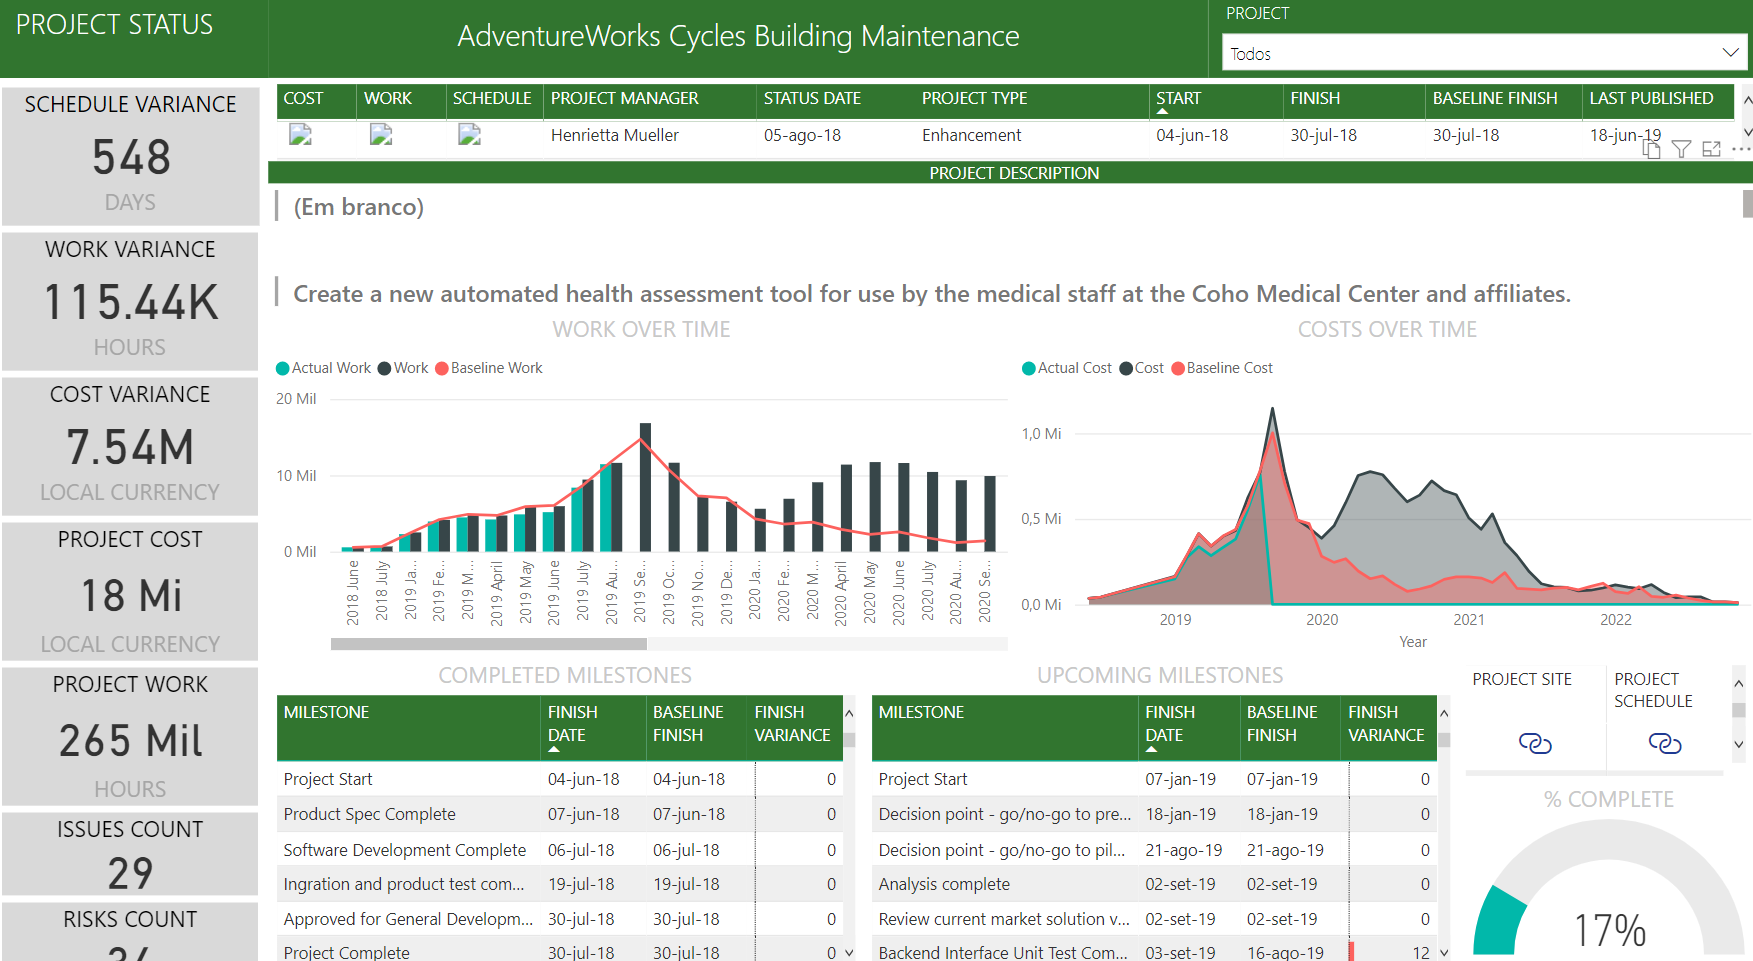1753x961 pixels.
Task: Click the 05-ago-18 status date cell
Action: 802,135
